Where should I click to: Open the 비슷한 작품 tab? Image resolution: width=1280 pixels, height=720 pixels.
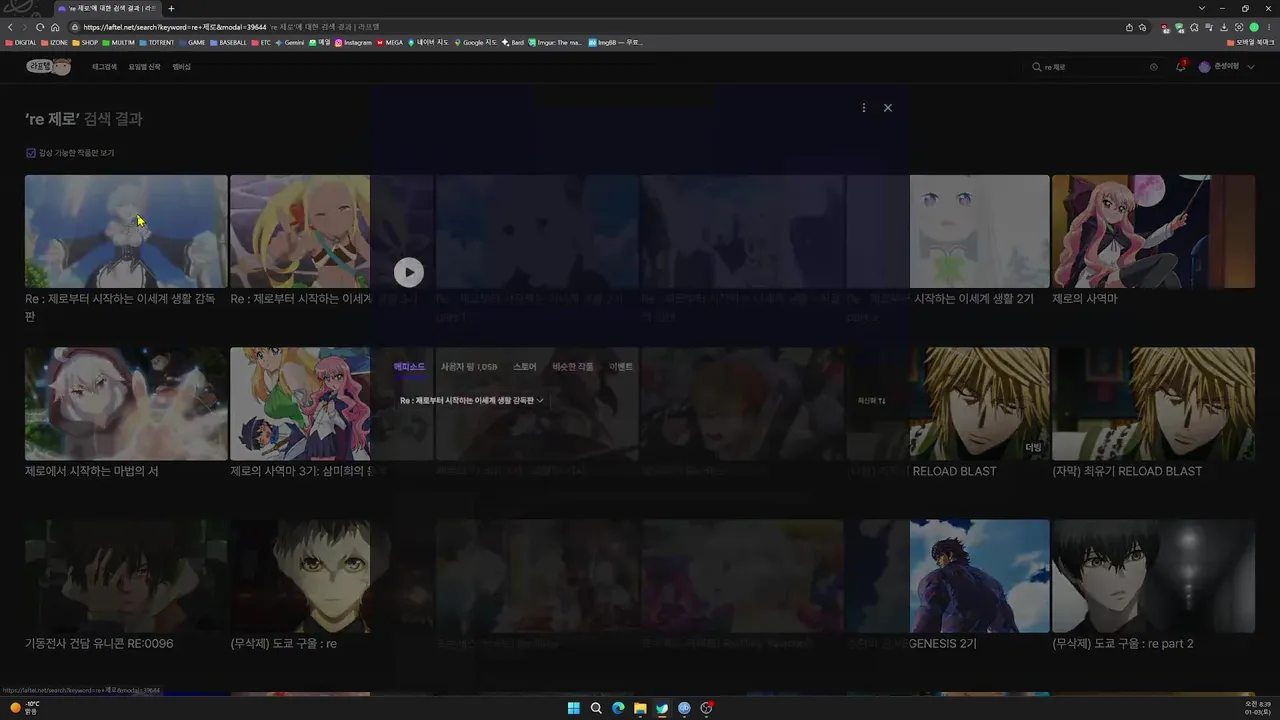573,367
